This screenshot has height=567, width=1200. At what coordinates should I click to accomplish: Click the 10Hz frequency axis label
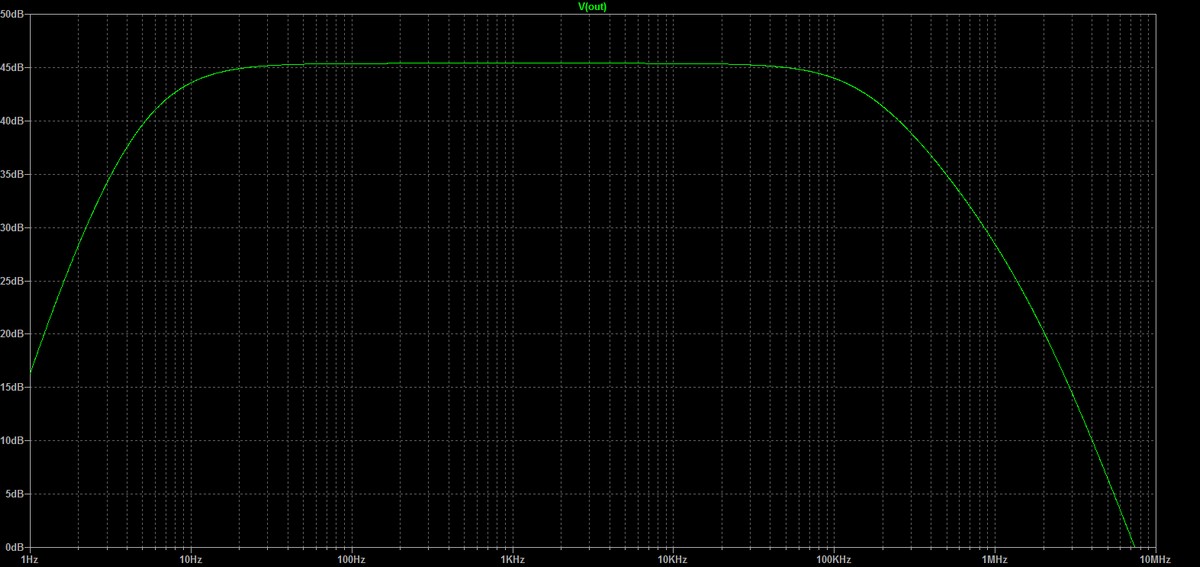pyautogui.click(x=190, y=560)
